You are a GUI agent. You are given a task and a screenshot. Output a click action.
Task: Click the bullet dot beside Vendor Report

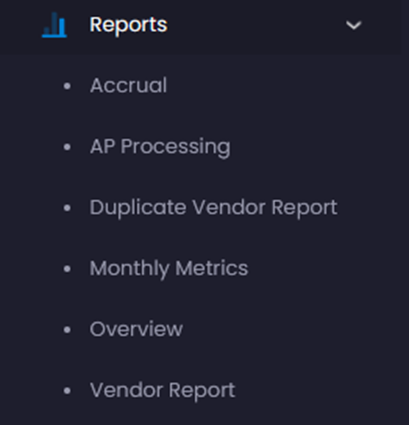[67, 390]
